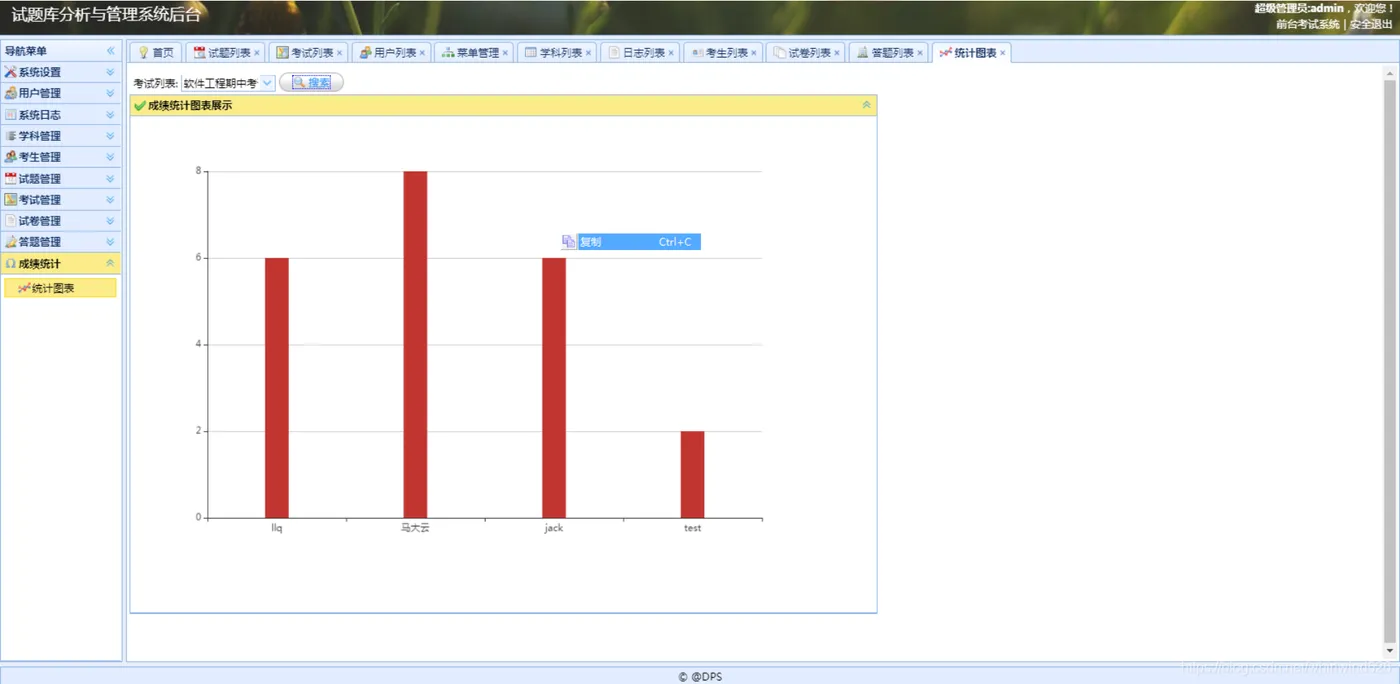Switch to the 用户列表 tab

394,53
